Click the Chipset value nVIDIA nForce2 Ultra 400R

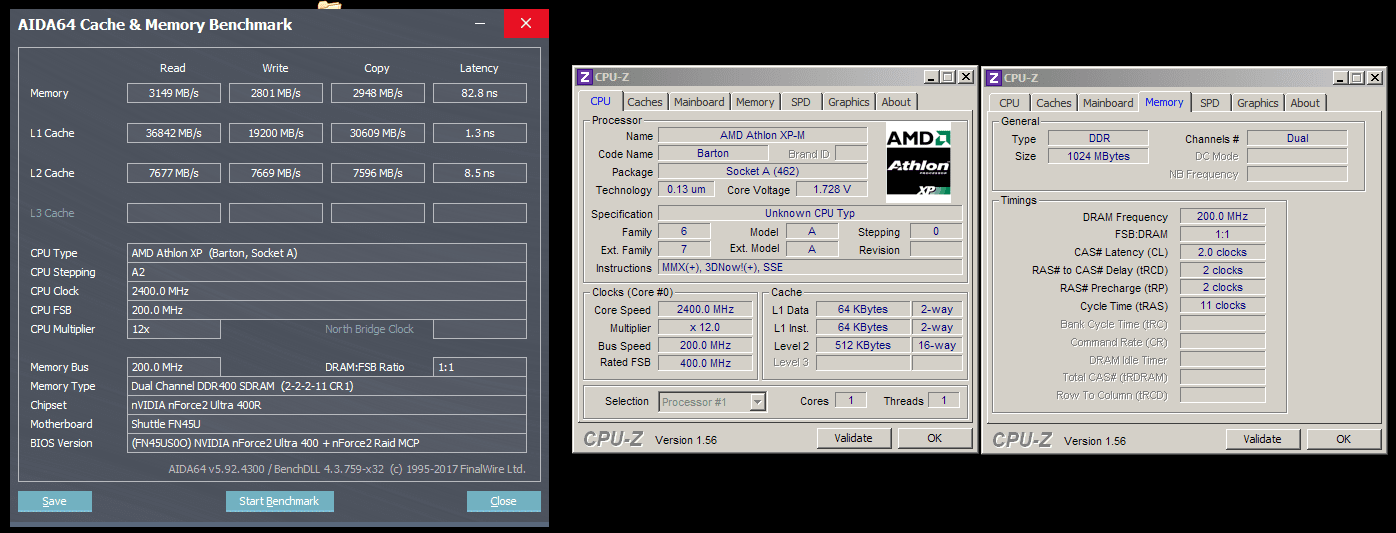tap(327, 405)
